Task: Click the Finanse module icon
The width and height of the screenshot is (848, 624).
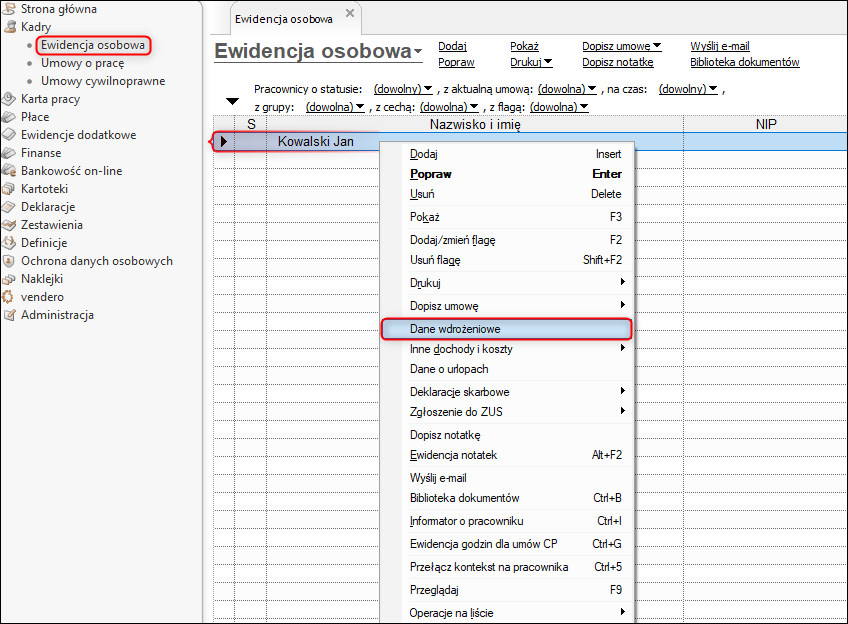Action: point(9,152)
